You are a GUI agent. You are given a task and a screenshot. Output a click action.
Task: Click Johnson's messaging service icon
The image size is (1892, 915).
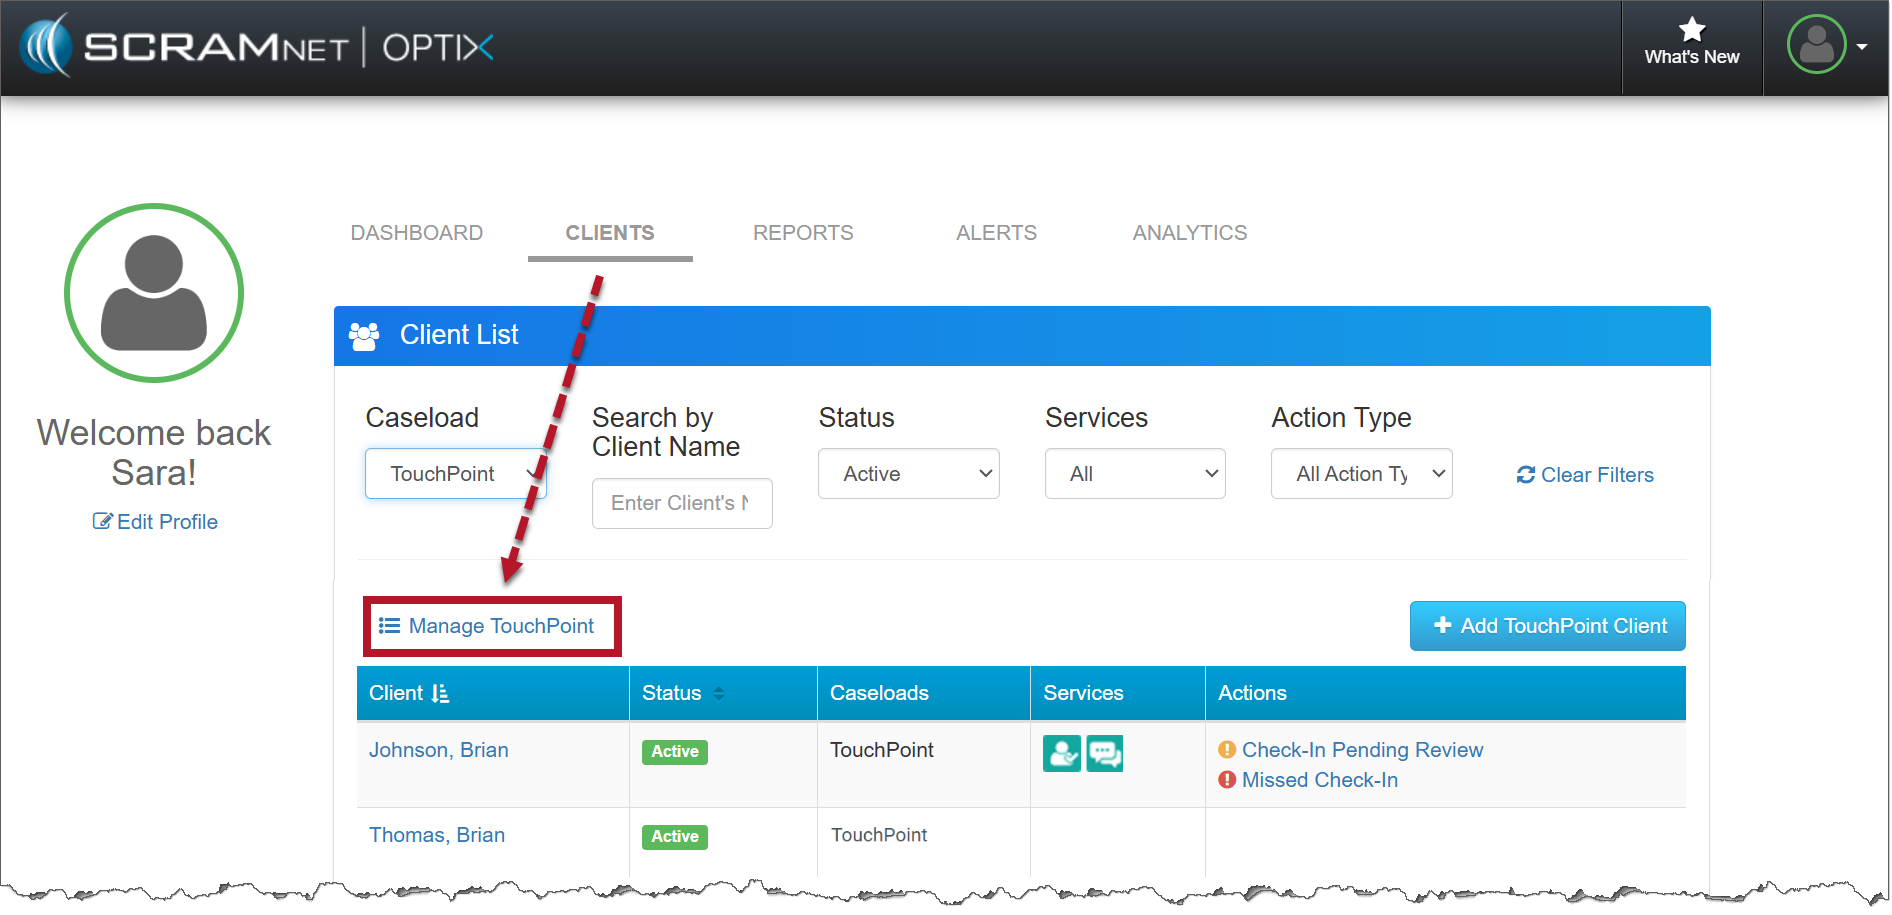1105,753
